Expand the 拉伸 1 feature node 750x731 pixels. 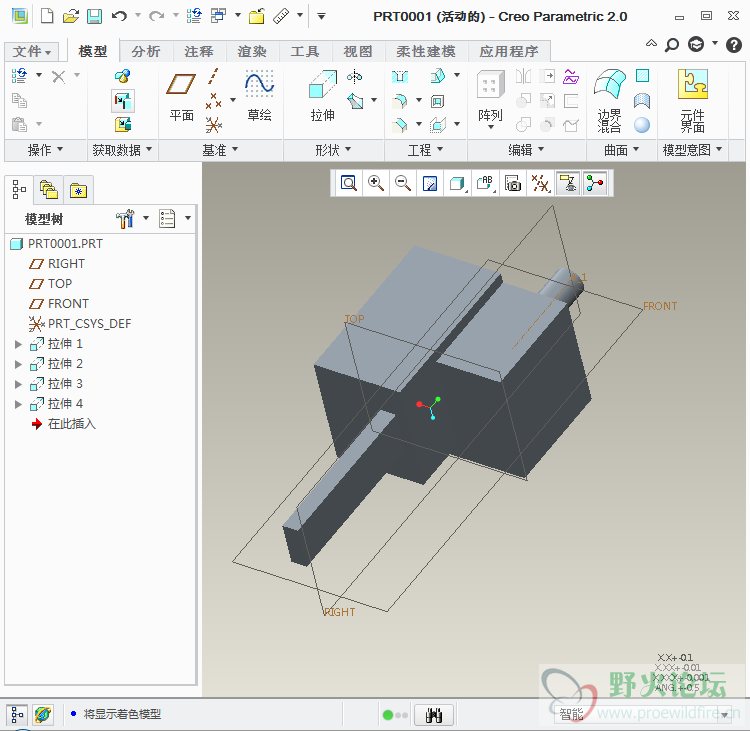pos(18,344)
